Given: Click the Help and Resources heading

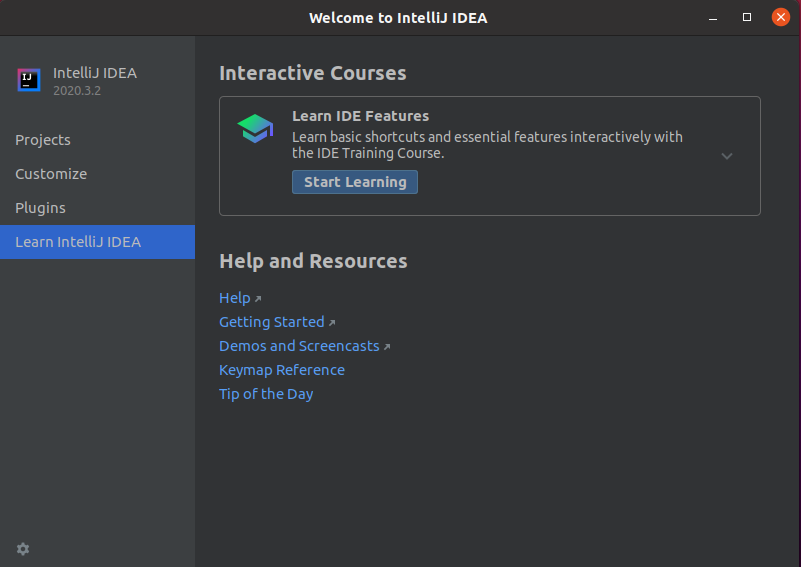Looking at the screenshot, I should [313, 261].
